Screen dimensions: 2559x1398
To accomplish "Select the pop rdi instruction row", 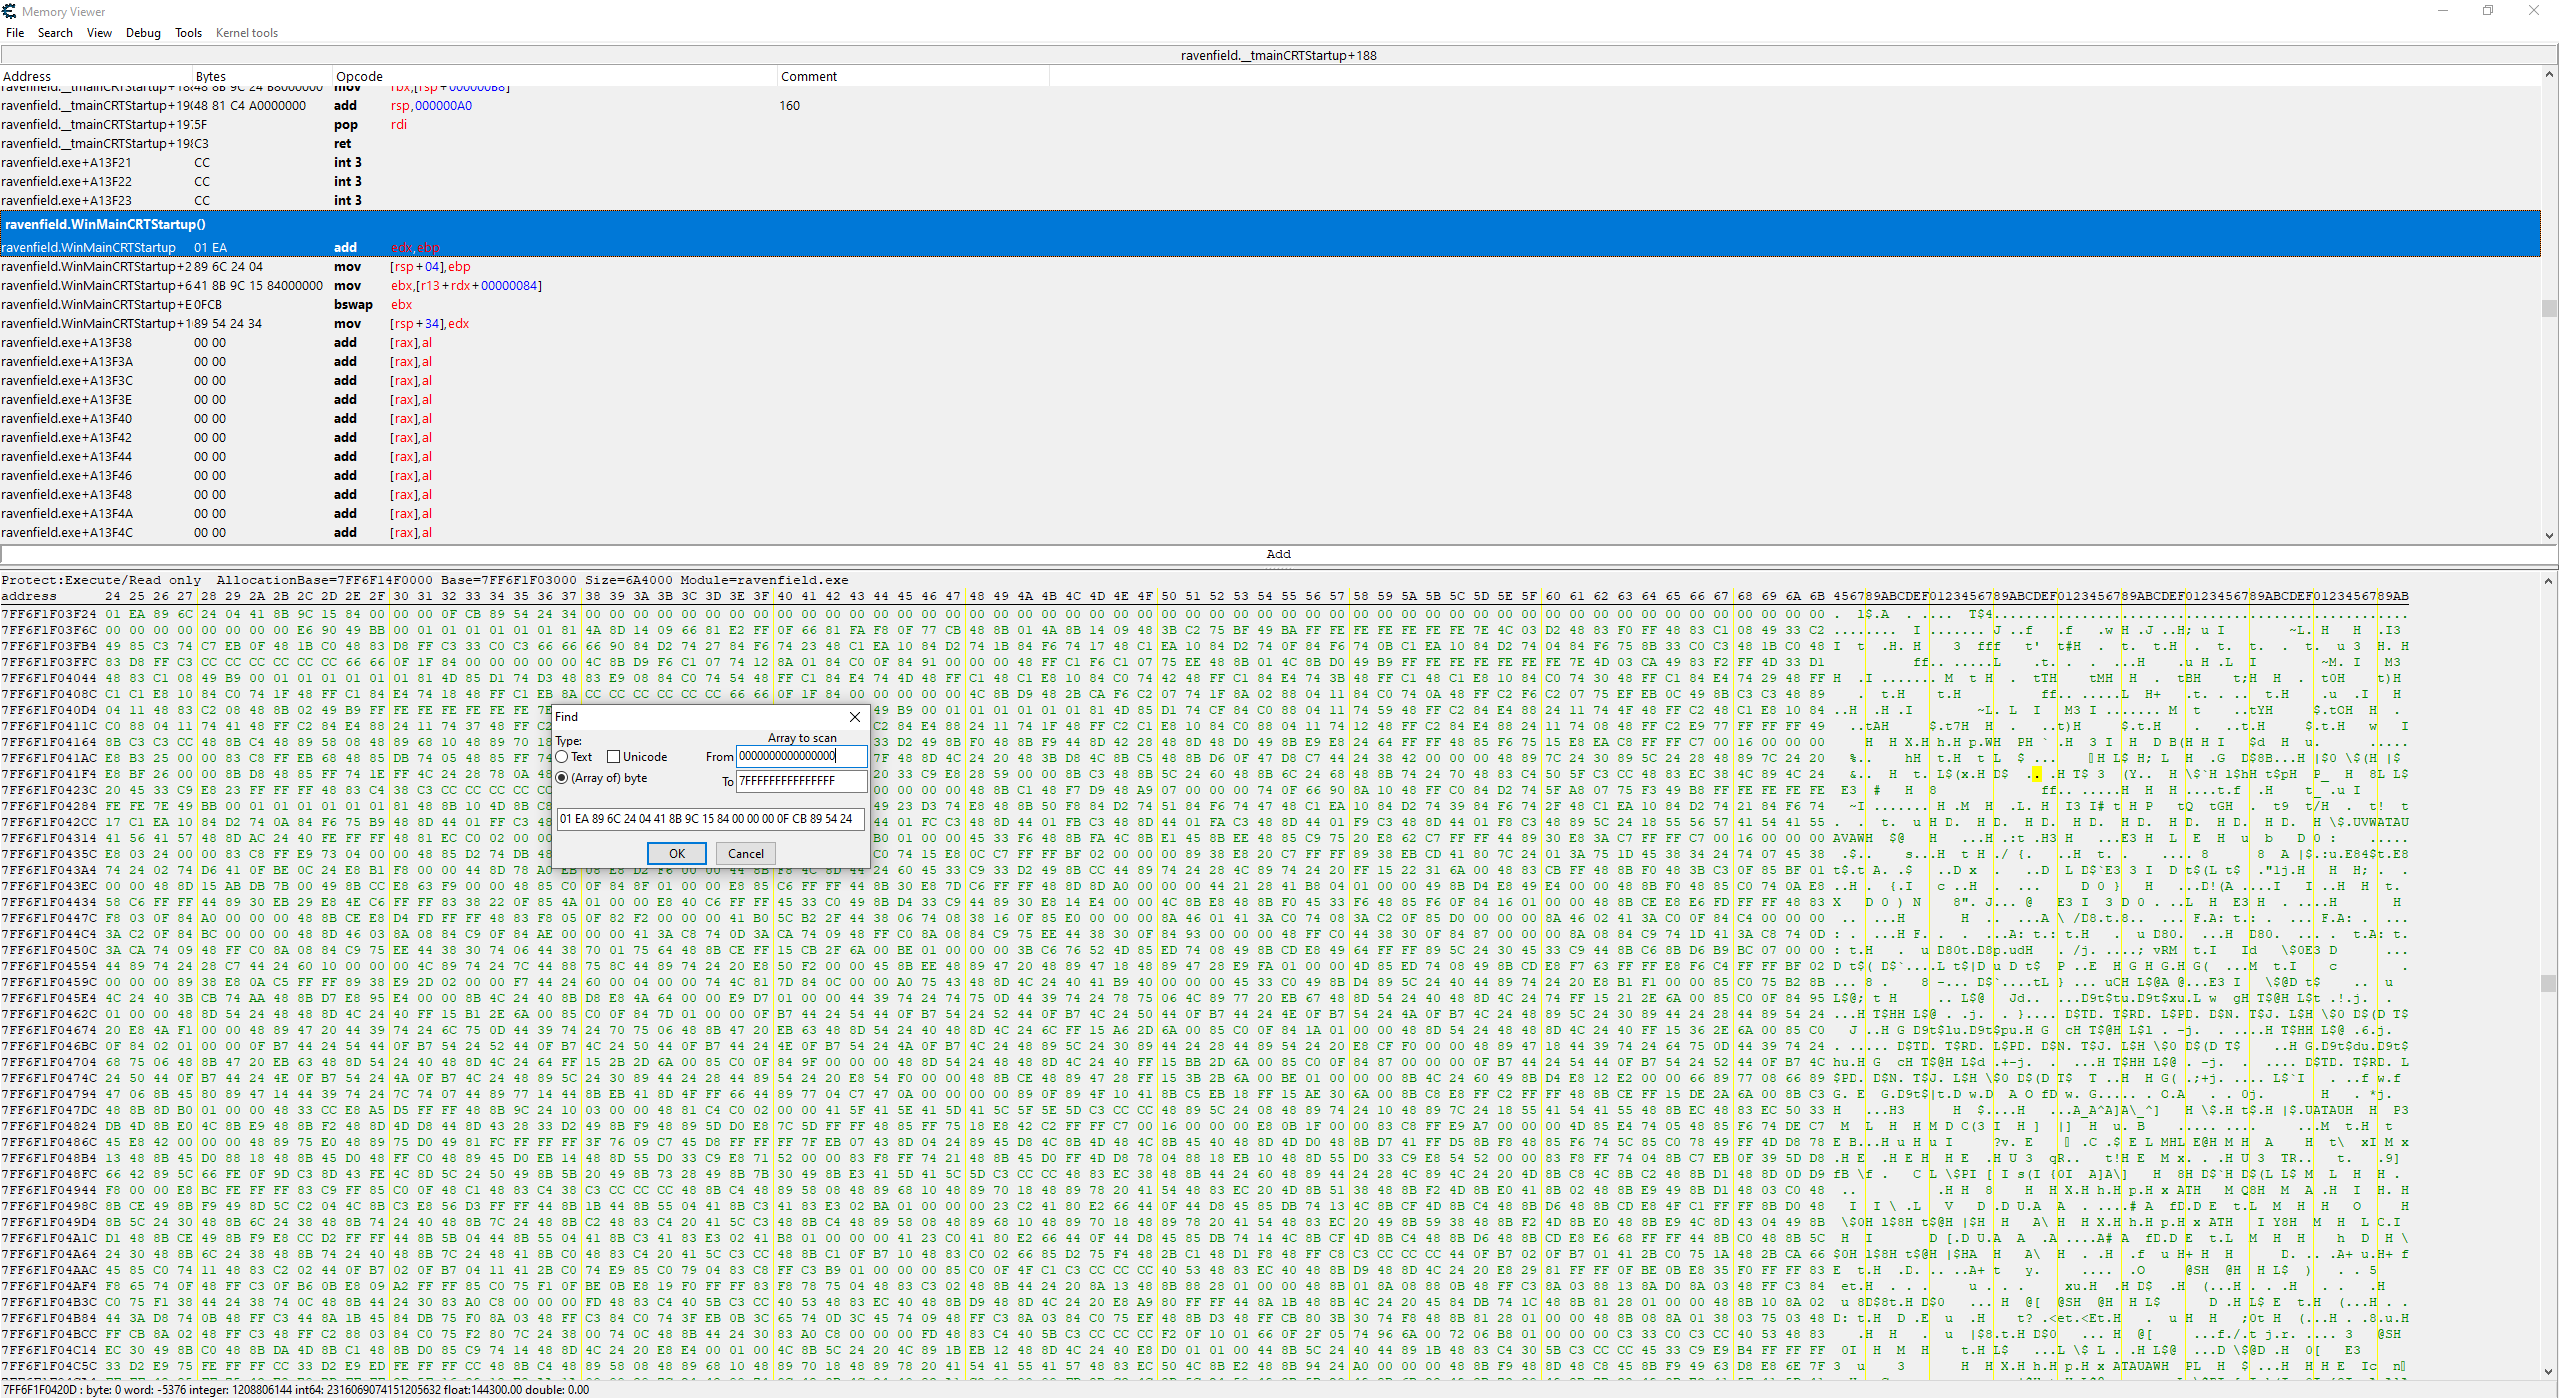I will 1270,125.
